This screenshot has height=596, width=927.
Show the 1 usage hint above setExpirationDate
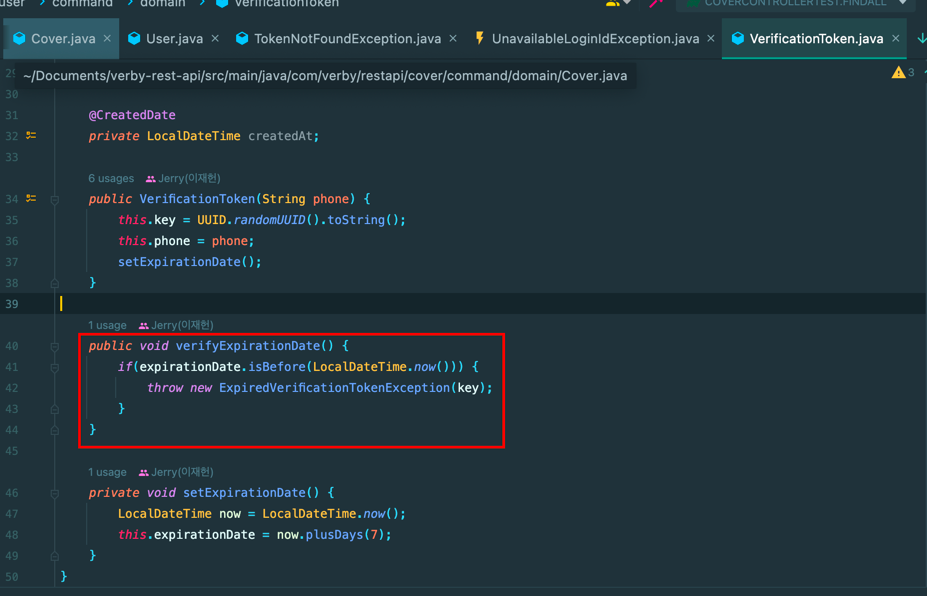click(107, 472)
